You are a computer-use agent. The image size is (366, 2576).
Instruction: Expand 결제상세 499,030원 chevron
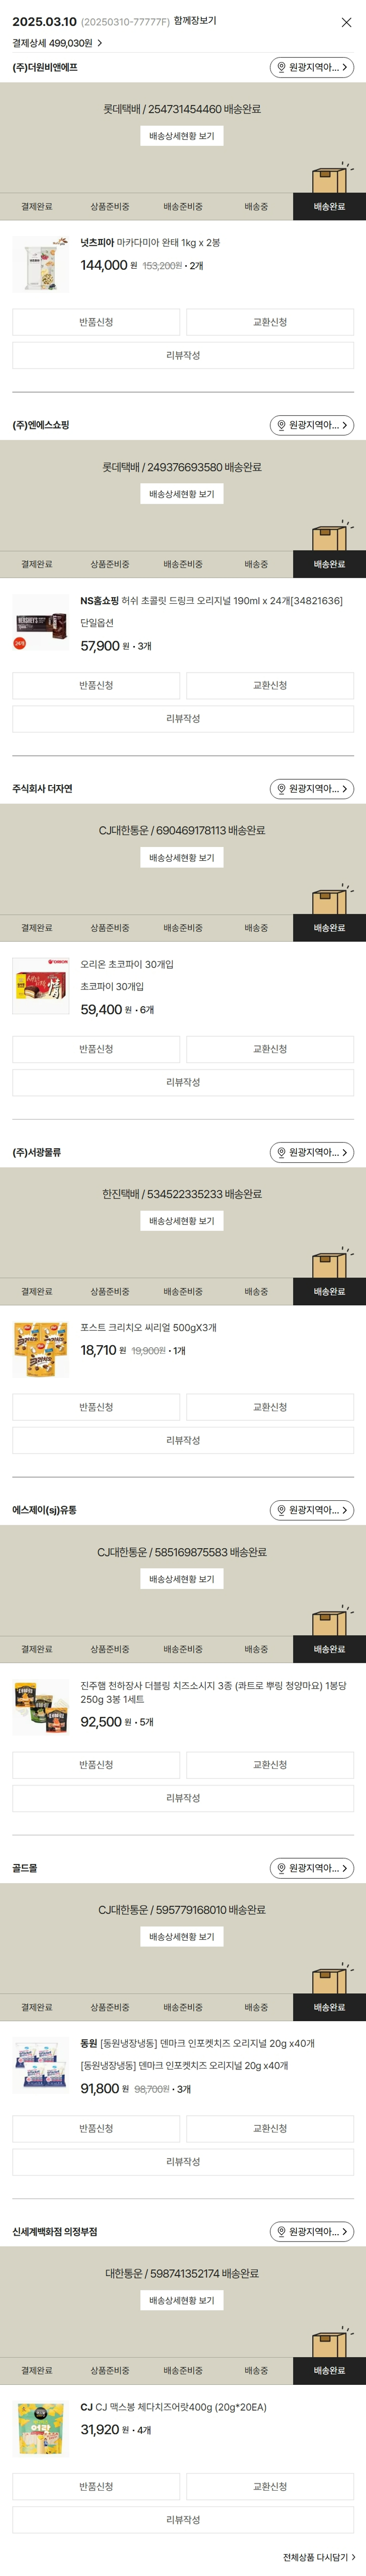point(100,43)
